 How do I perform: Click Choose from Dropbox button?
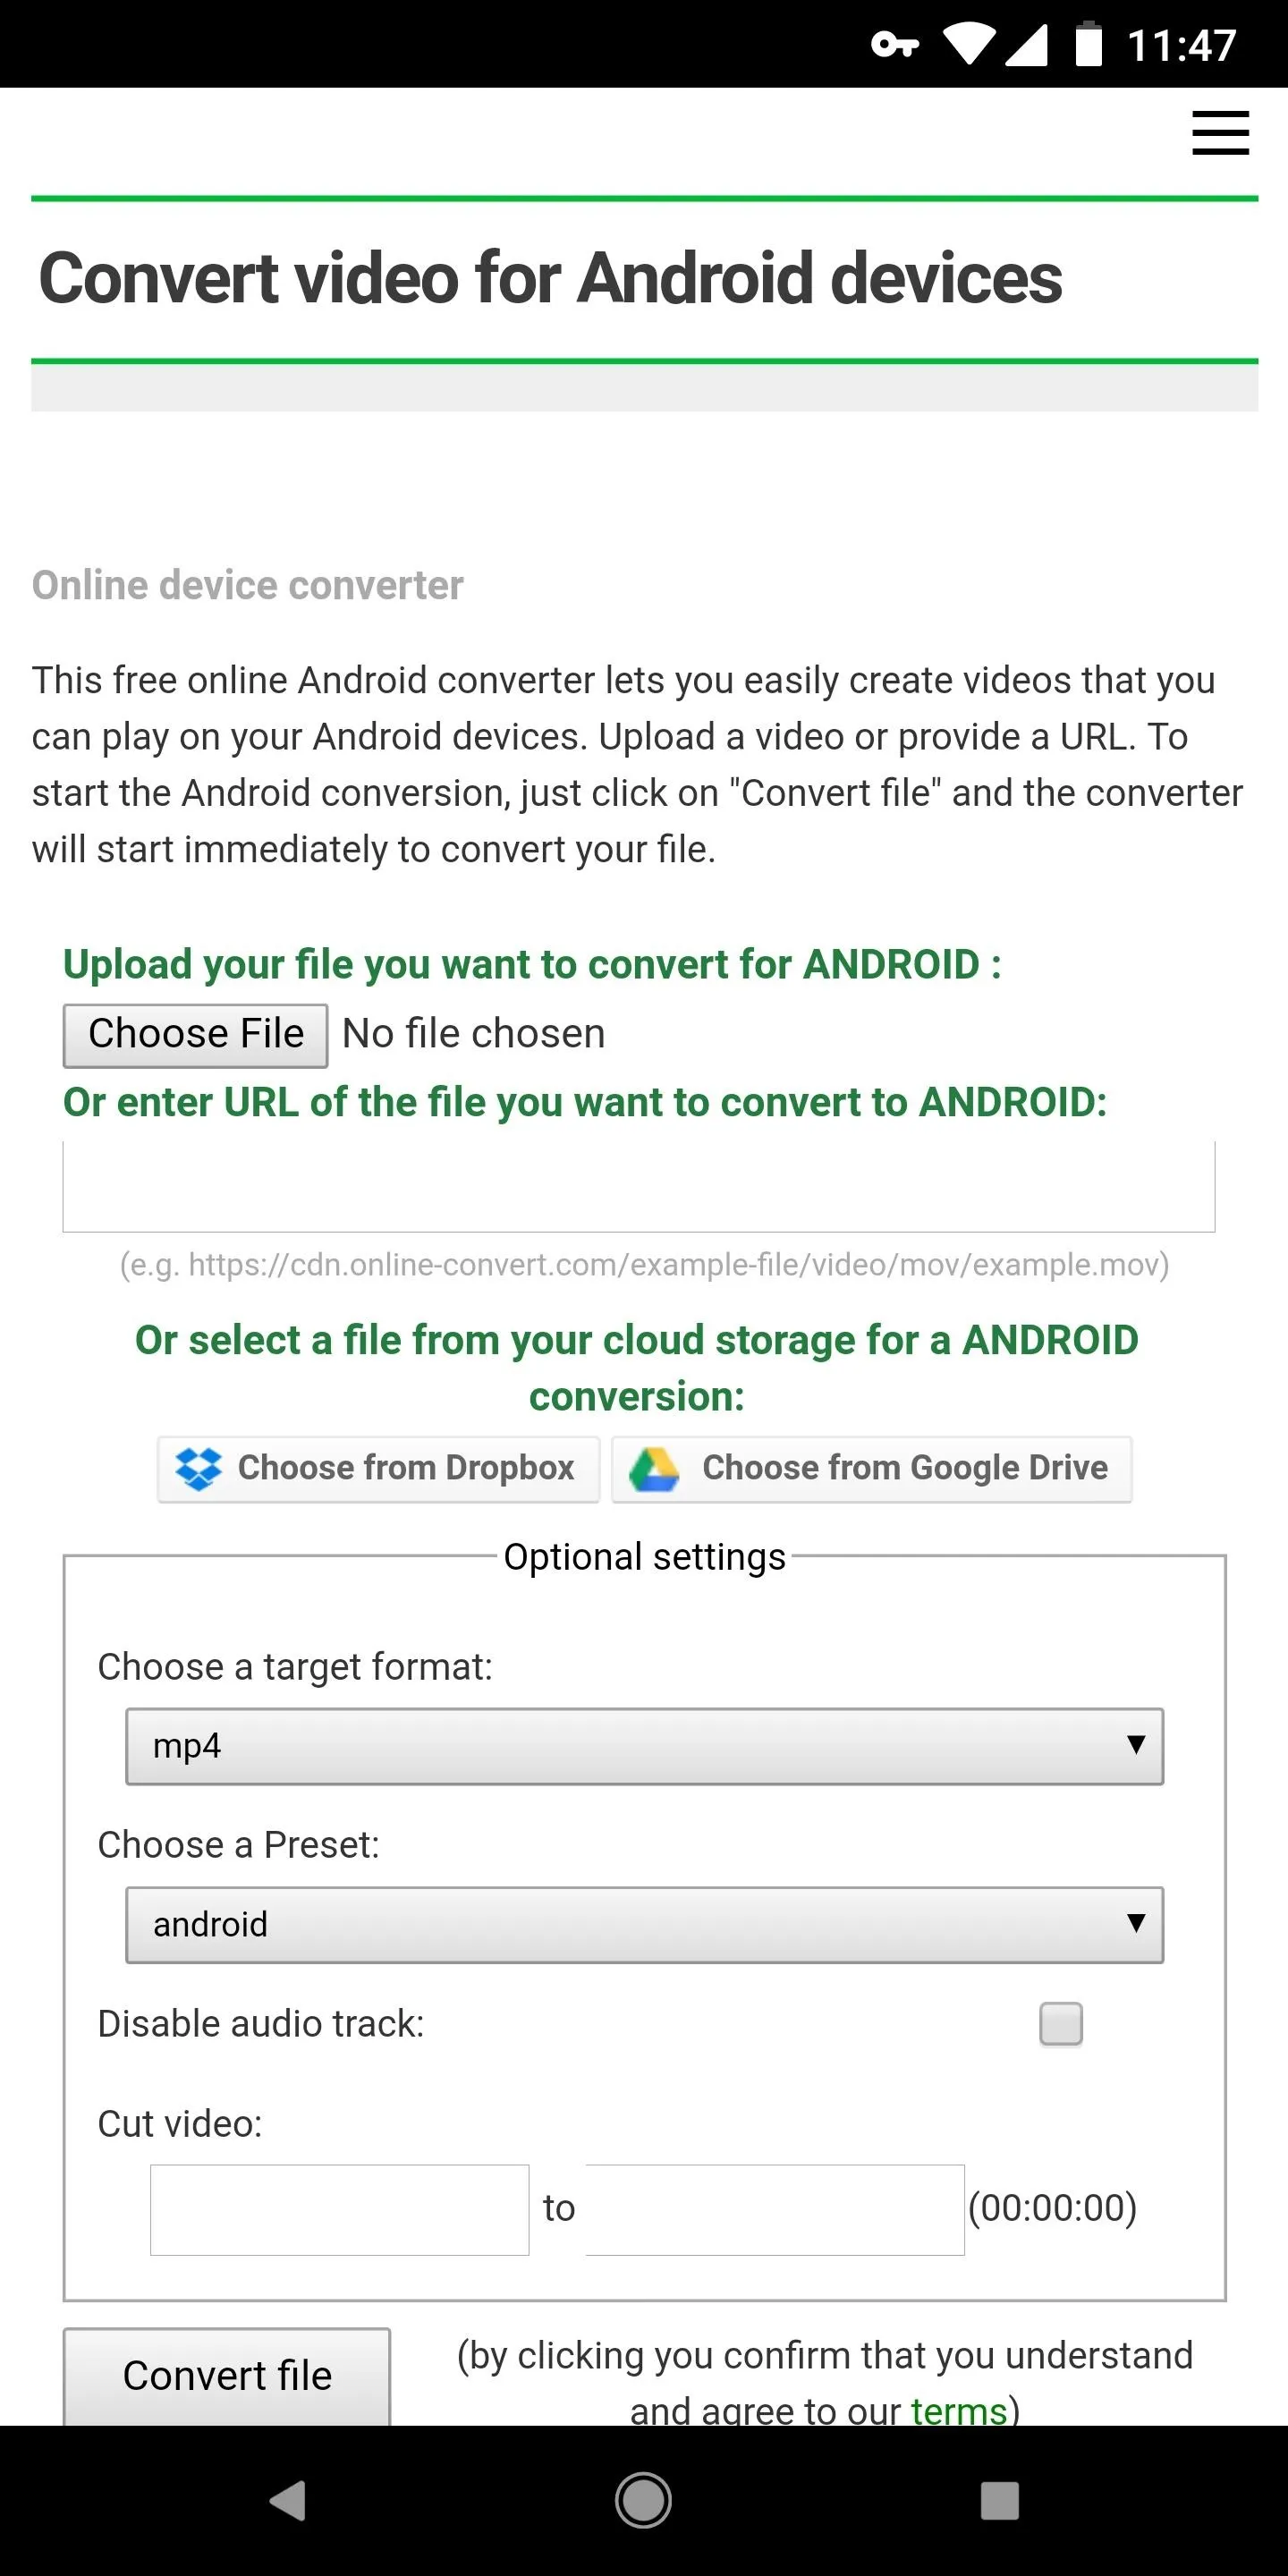click(x=378, y=1469)
